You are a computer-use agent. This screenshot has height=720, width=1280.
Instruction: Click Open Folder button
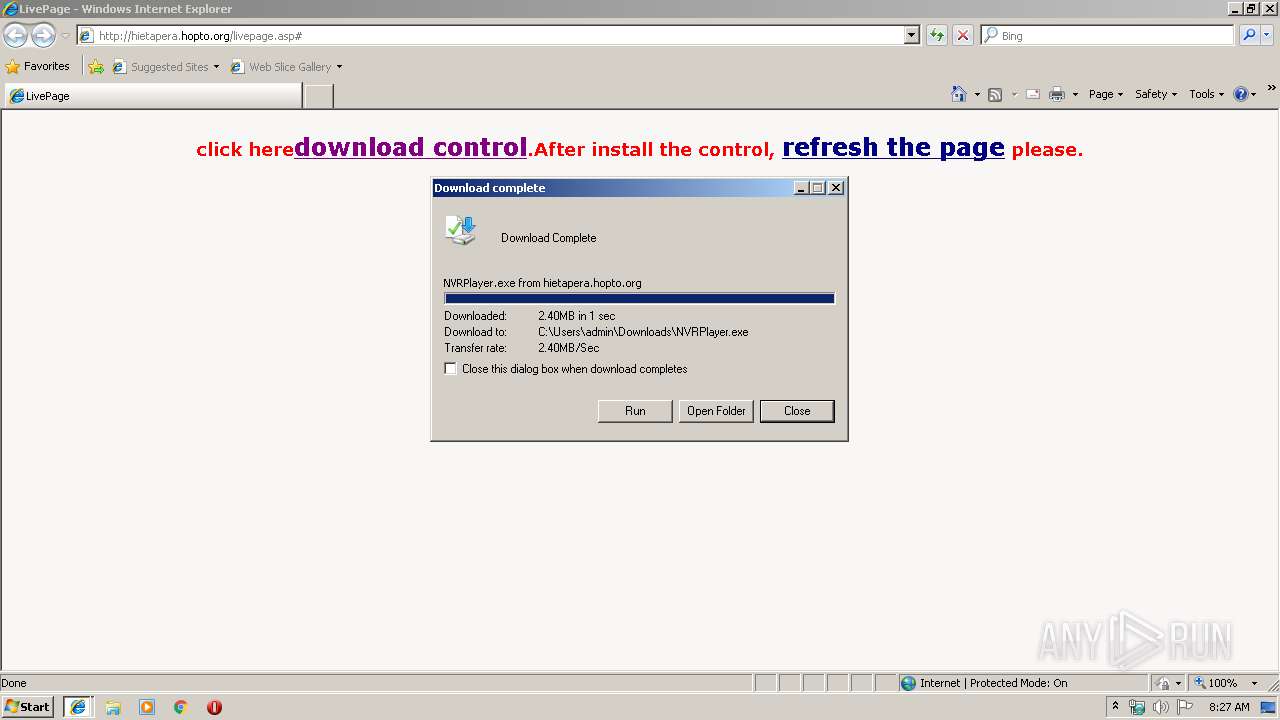(x=716, y=411)
